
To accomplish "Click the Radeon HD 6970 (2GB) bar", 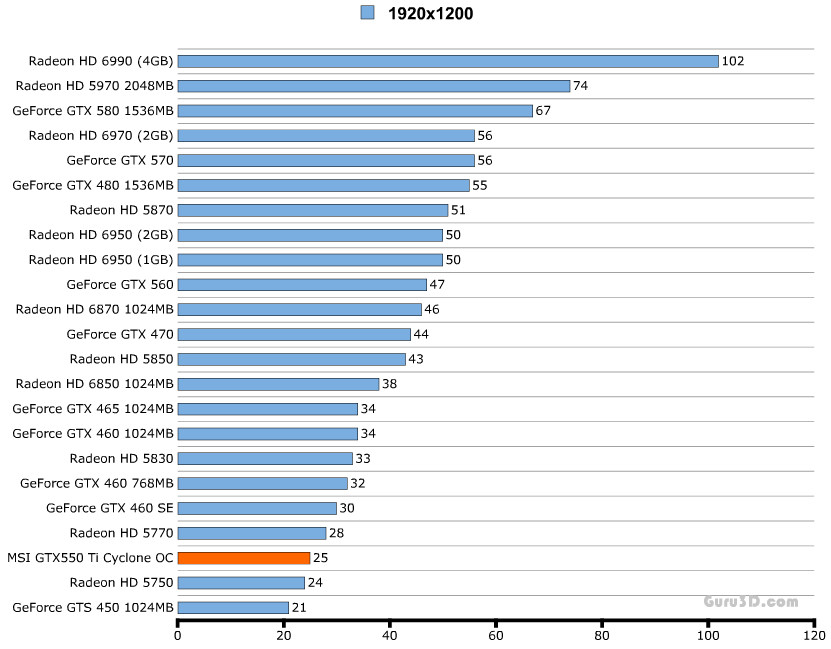I will coord(326,136).
